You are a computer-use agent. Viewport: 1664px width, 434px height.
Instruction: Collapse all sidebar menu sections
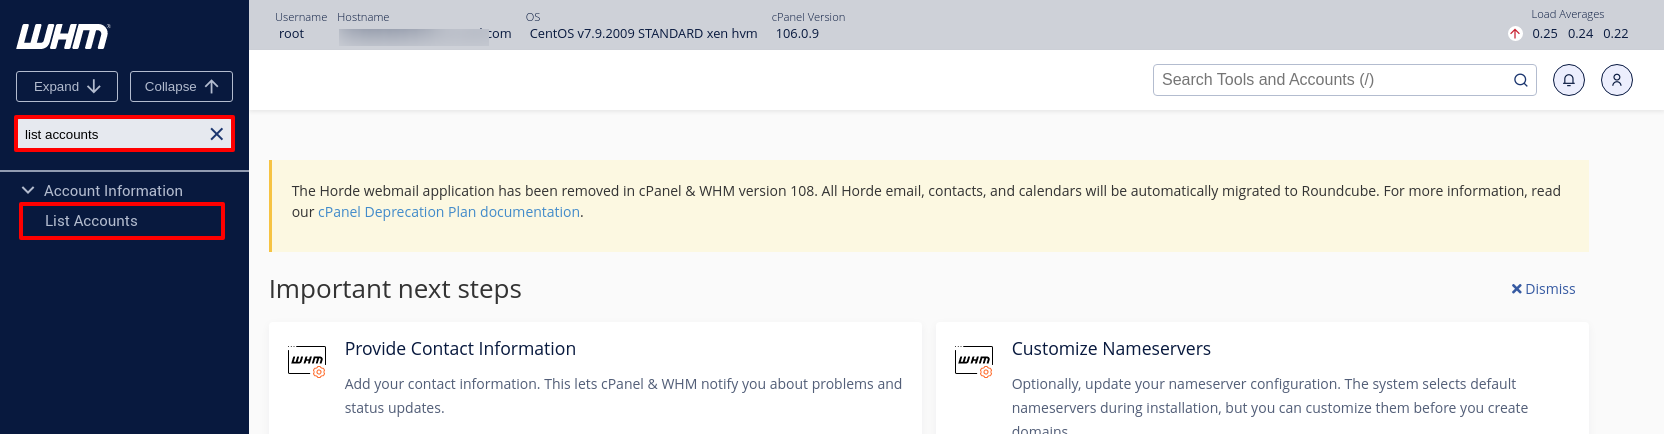point(181,86)
